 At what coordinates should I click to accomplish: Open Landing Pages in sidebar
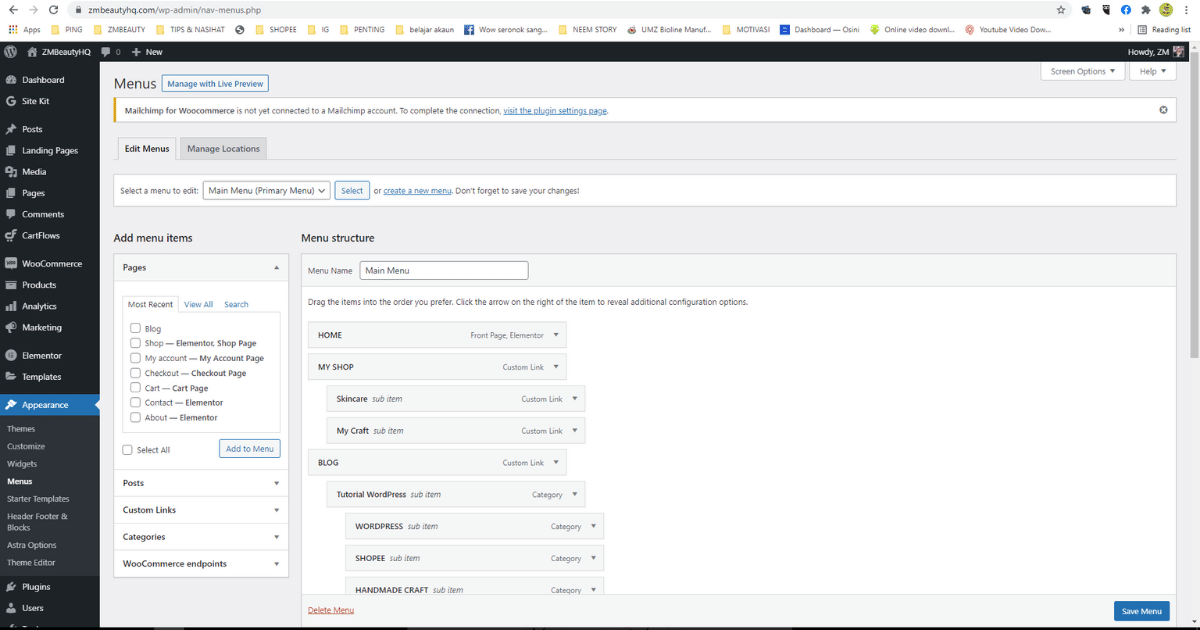(x=49, y=150)
